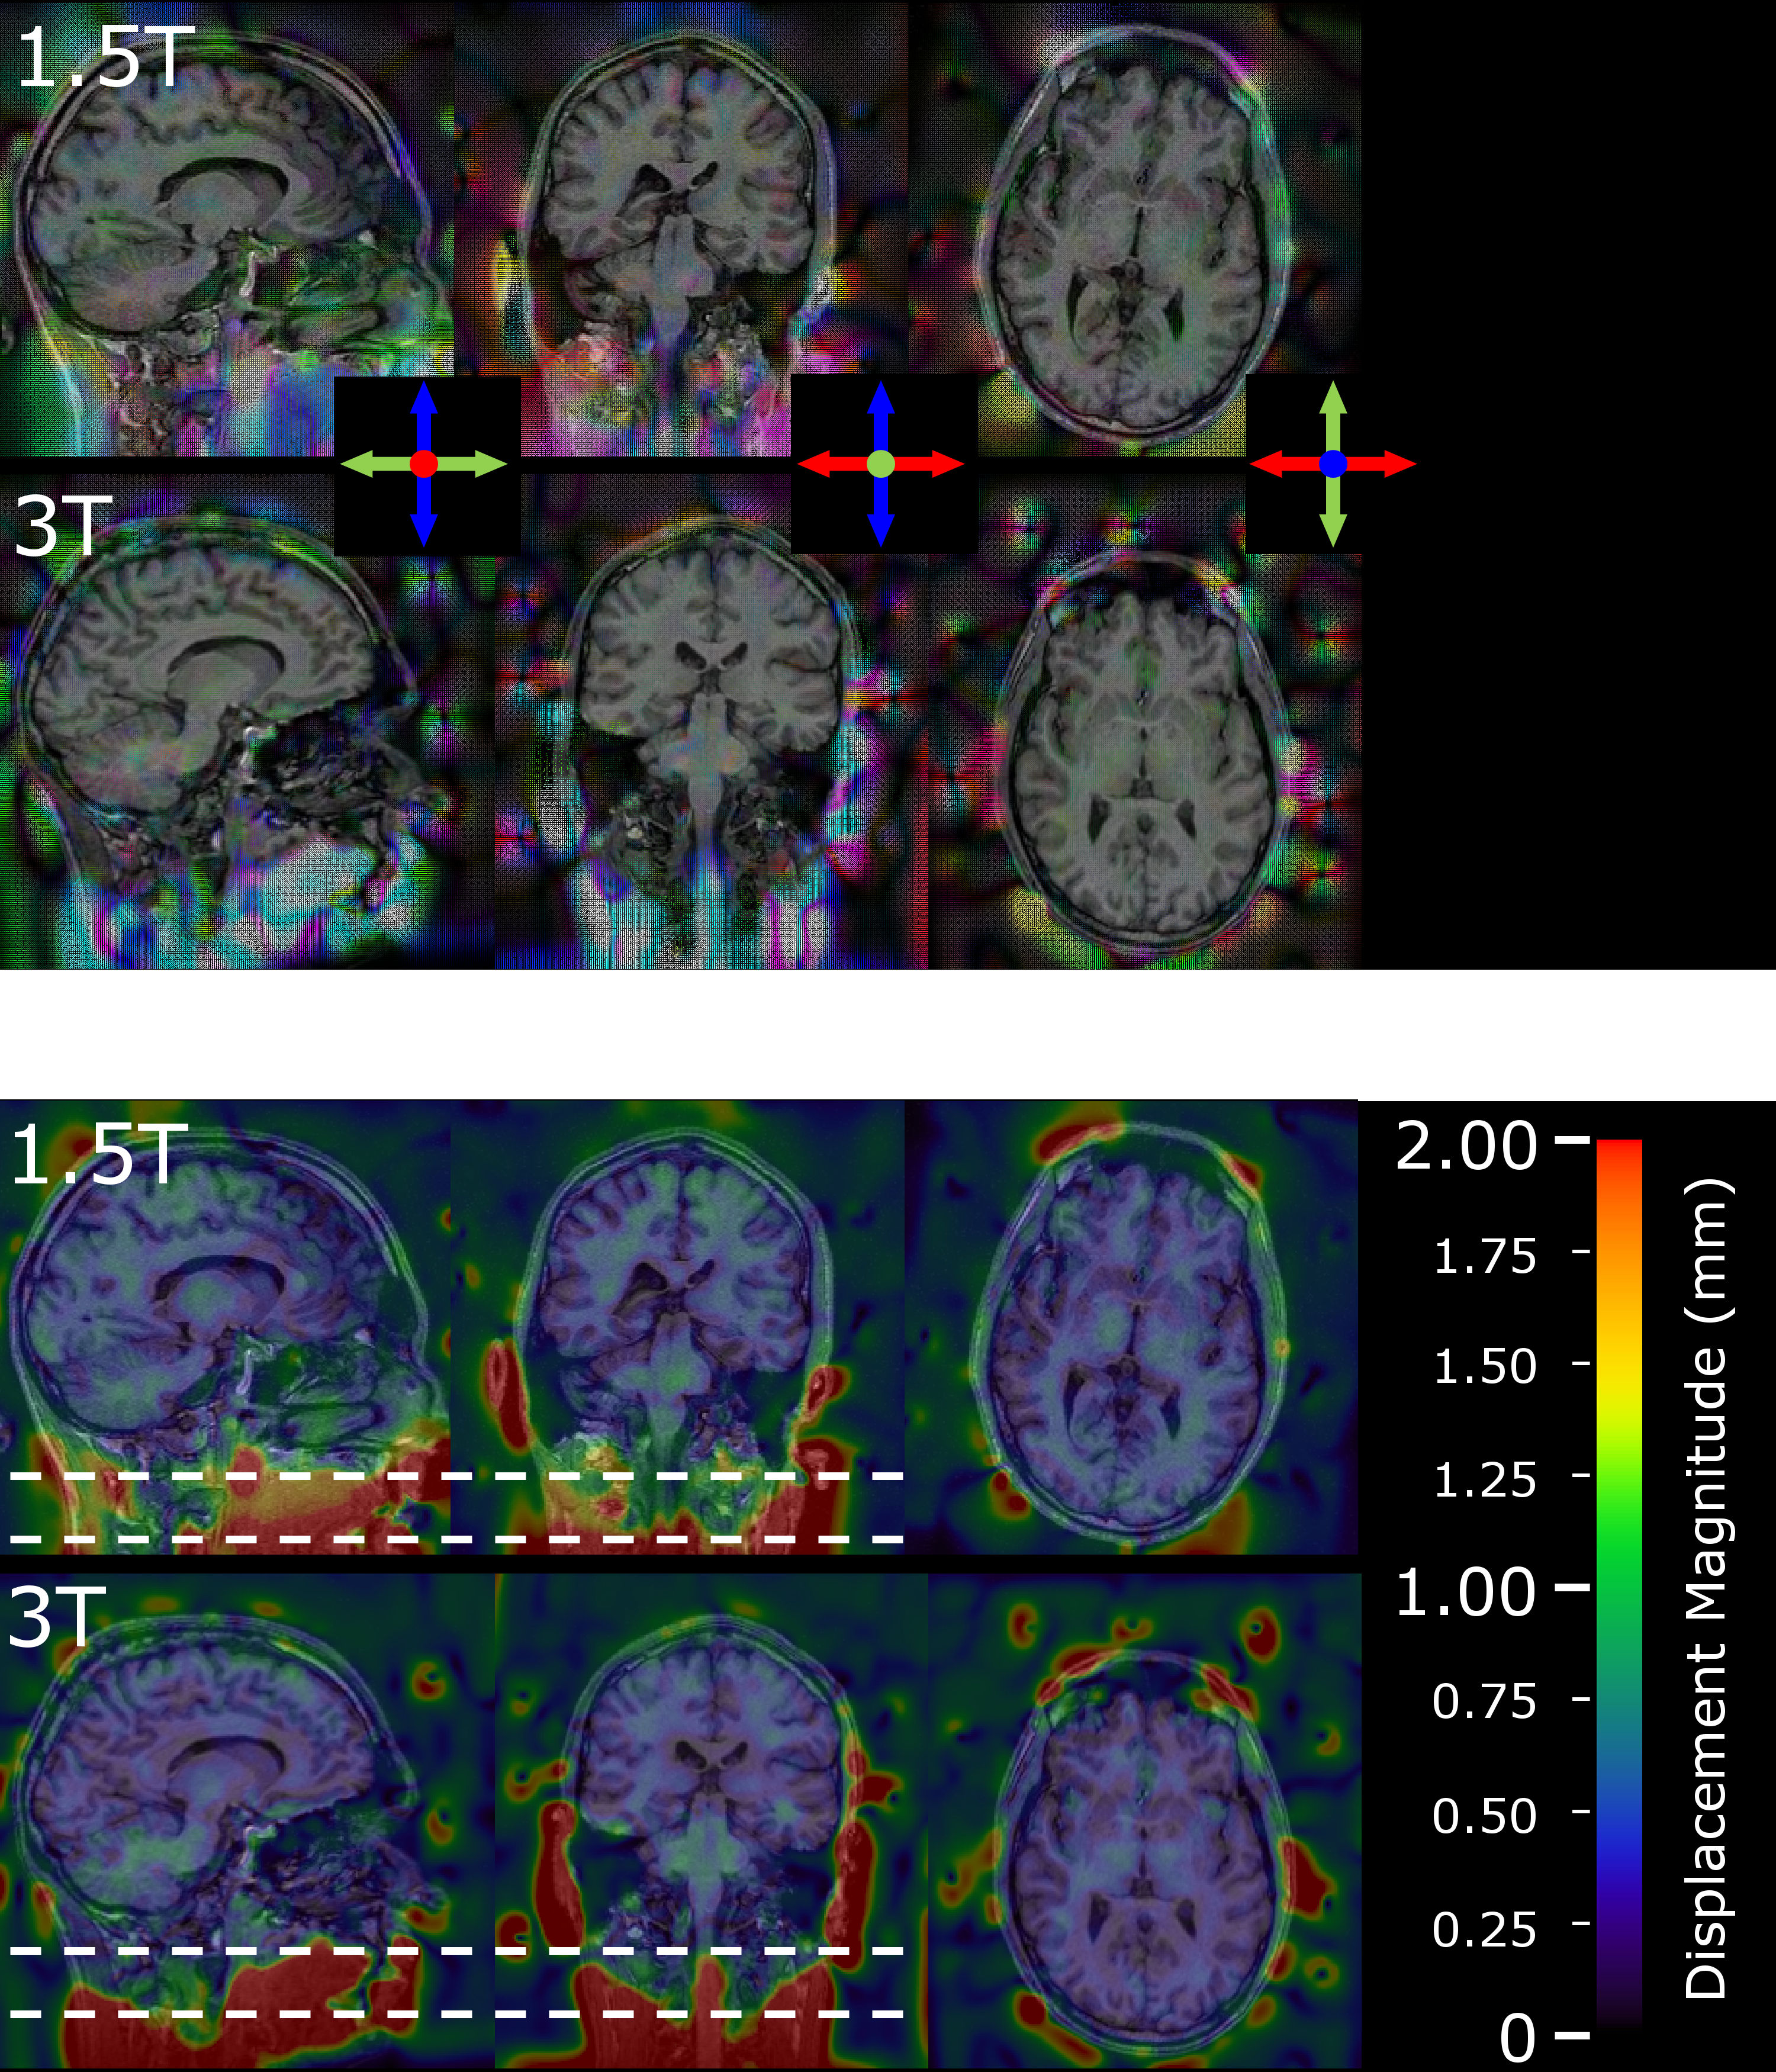Open the top-row 1.5T axial brain image
Image resolution: width=1776 pixels, height=2072 pixels.
(x=1134, y=230)
